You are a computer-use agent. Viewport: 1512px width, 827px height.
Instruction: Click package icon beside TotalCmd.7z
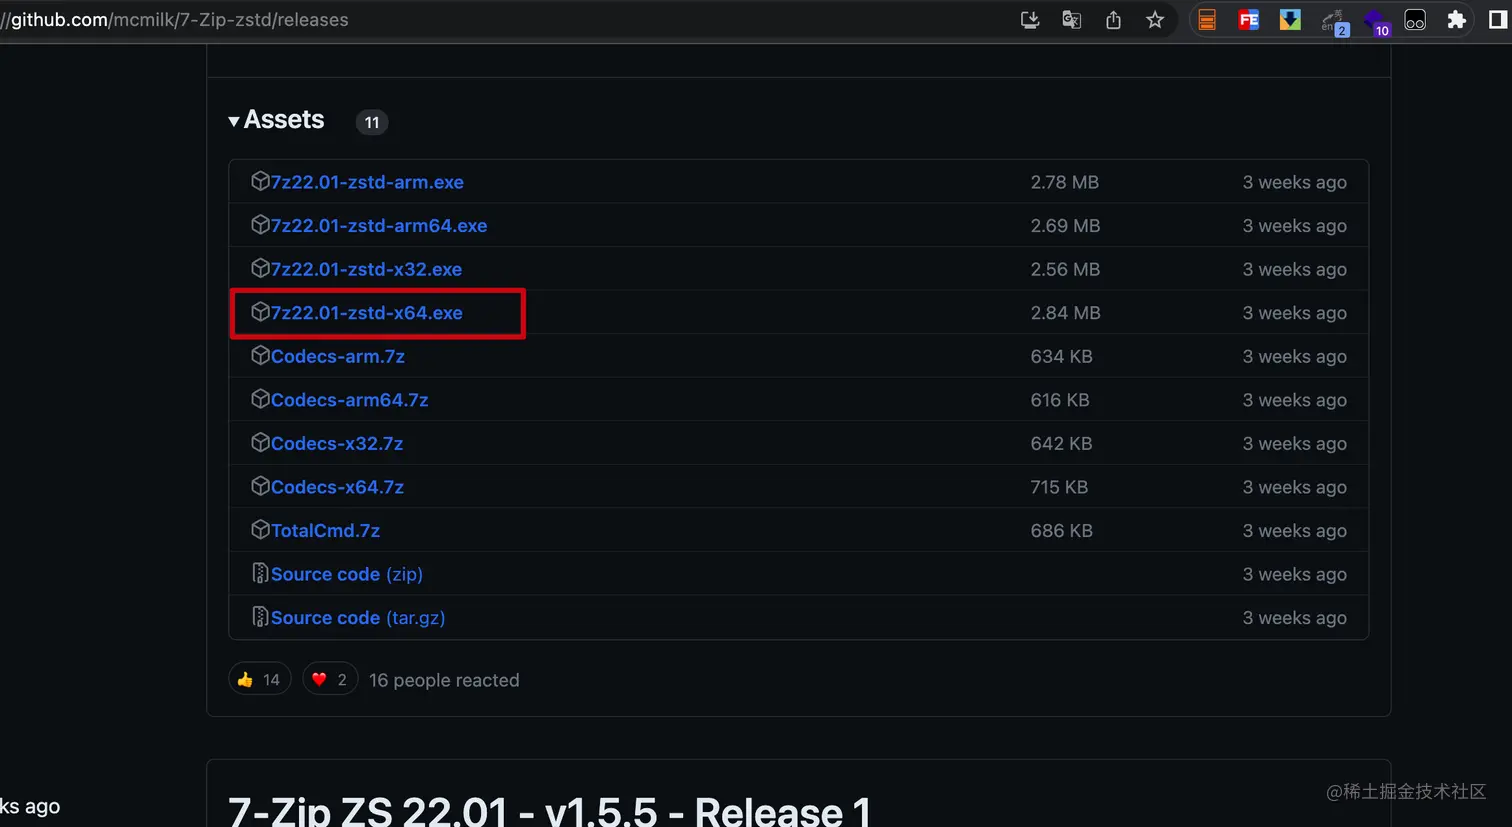260,529
